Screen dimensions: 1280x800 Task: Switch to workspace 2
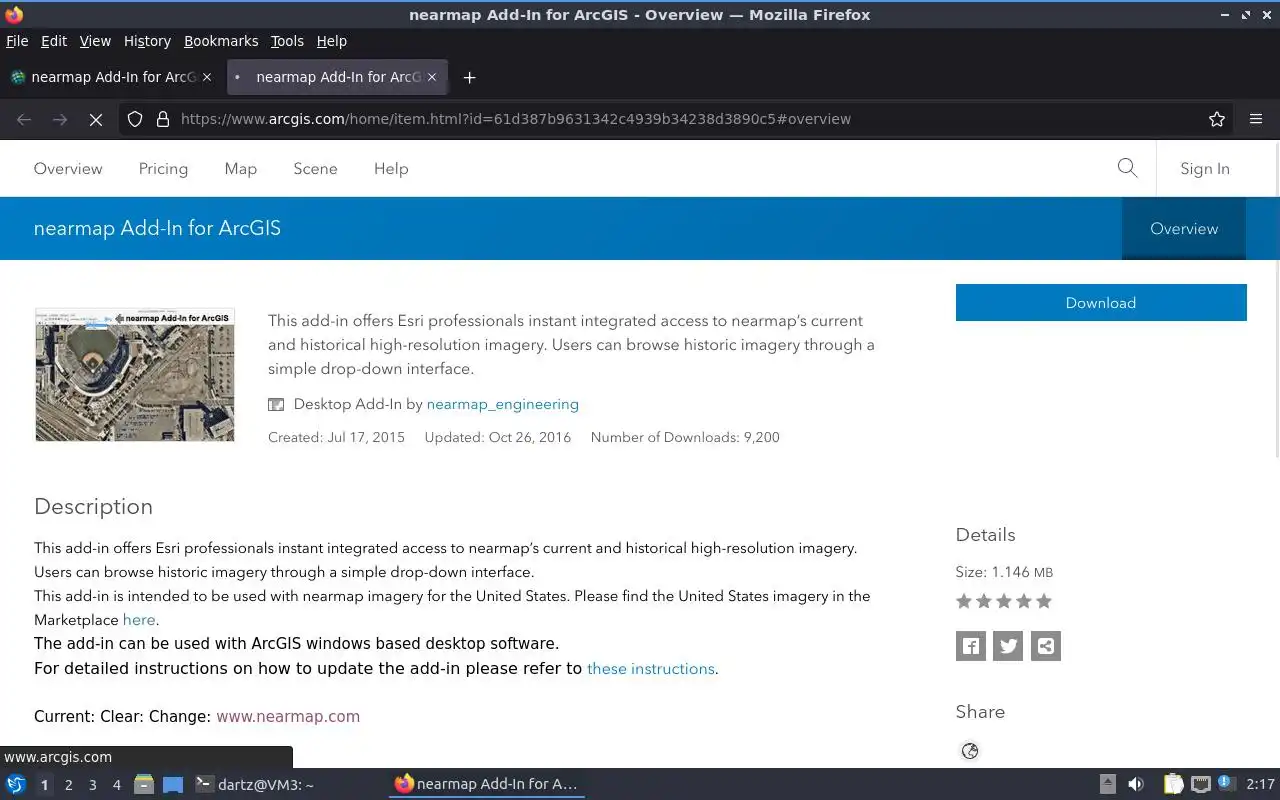[x=68, y=785]
